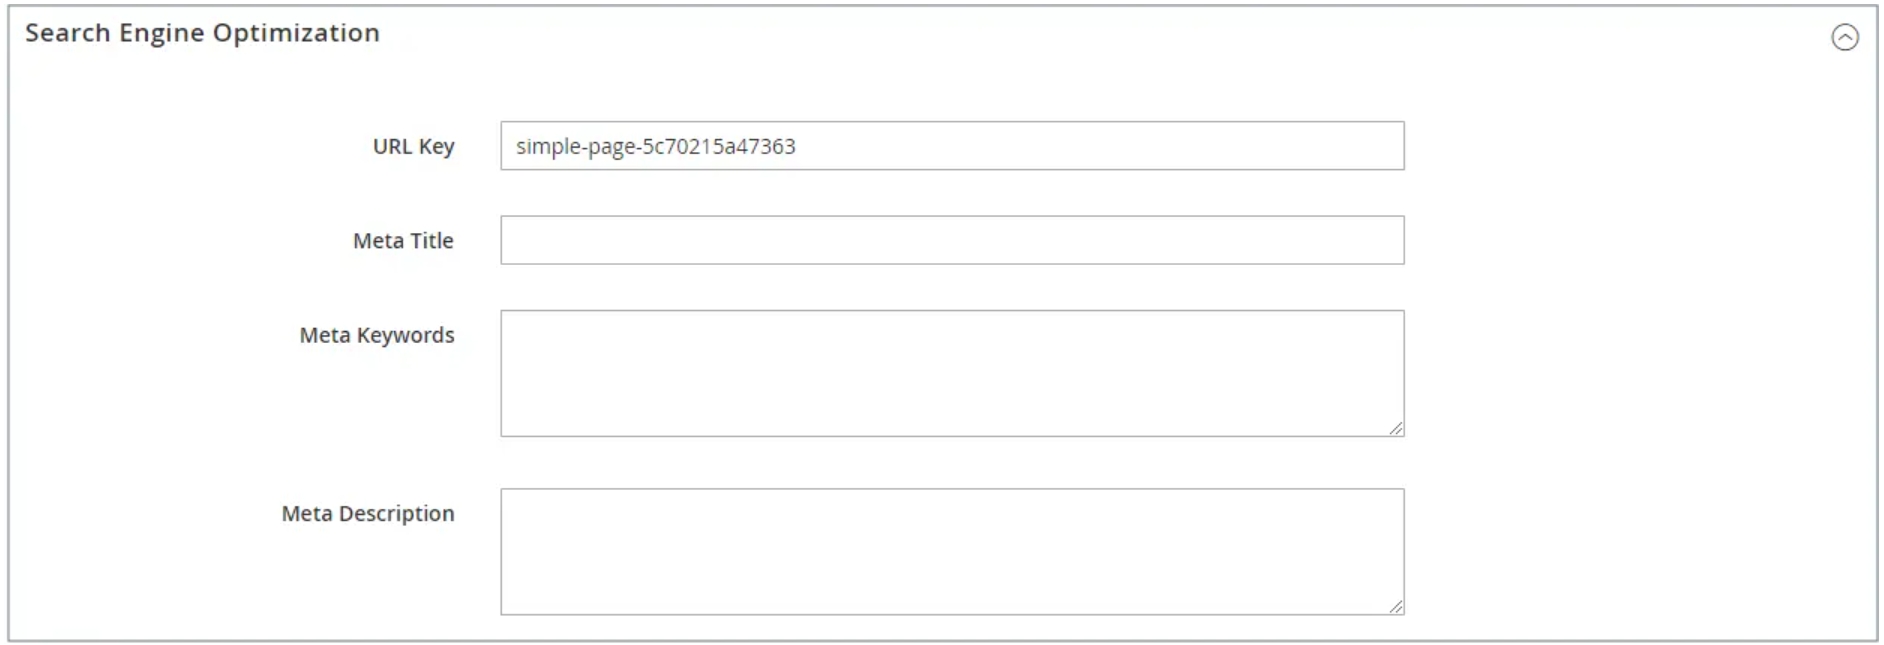Screen dimensions: 1884x645
Task: Click the word Search in the section heading
Action: point(67,33)
